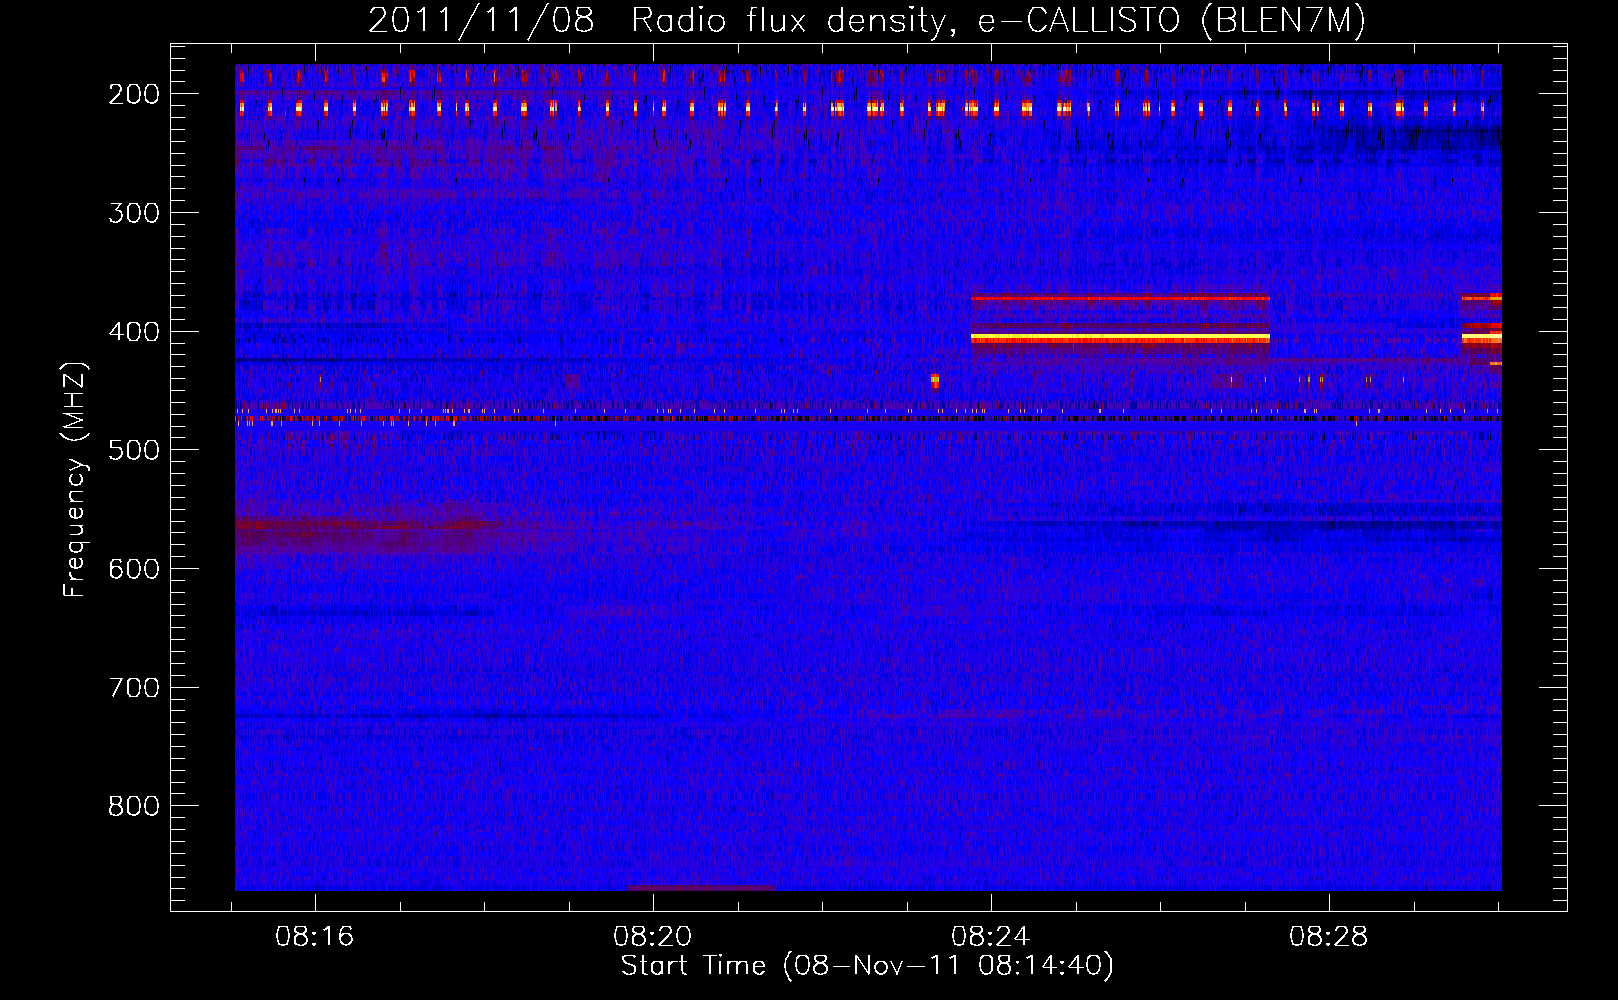The image size is (1618, 1000).
Task: Click the 'Frequency (MHZ)' axis label
Action: coord(75,479)
